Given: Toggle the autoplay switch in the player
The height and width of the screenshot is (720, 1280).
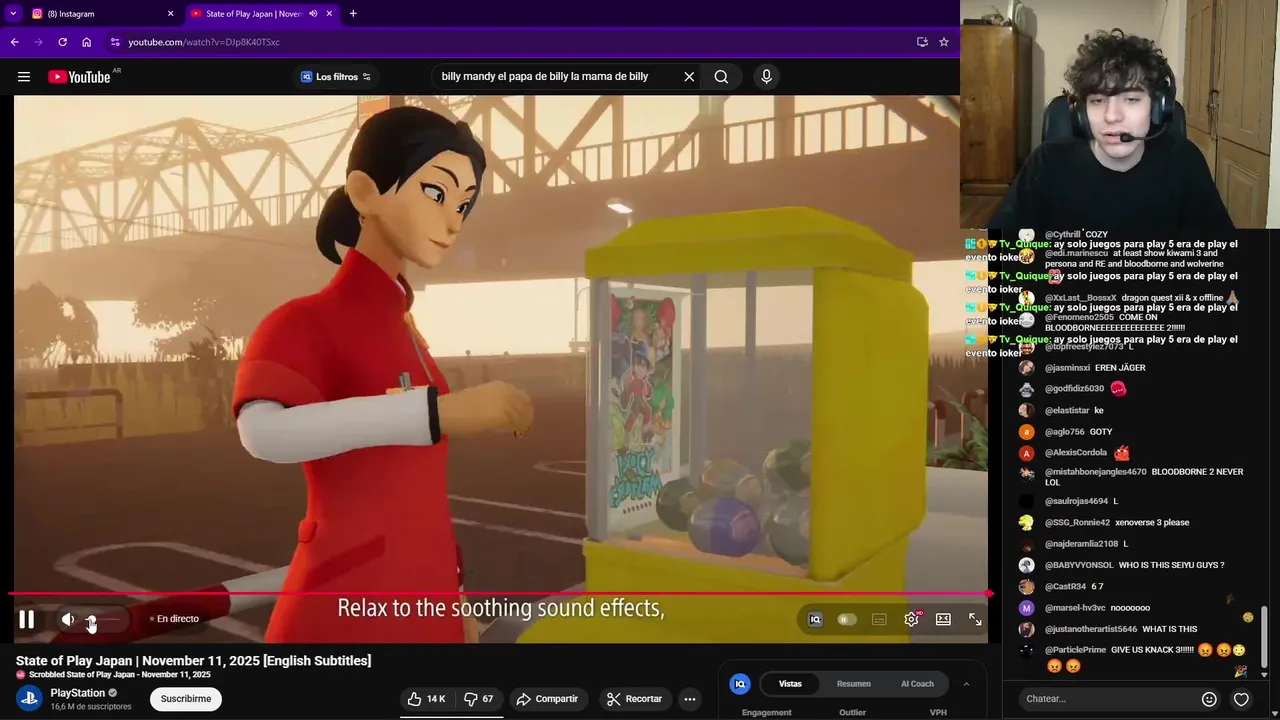Looking at the screenshot, I should (x=847, y=620).
